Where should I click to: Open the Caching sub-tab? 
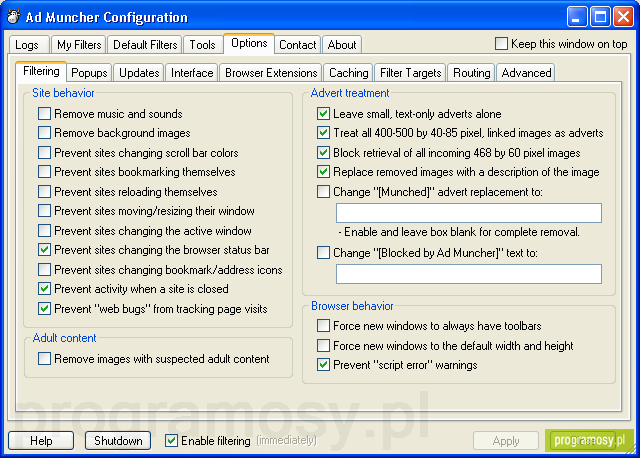click(x=349, y=73)
